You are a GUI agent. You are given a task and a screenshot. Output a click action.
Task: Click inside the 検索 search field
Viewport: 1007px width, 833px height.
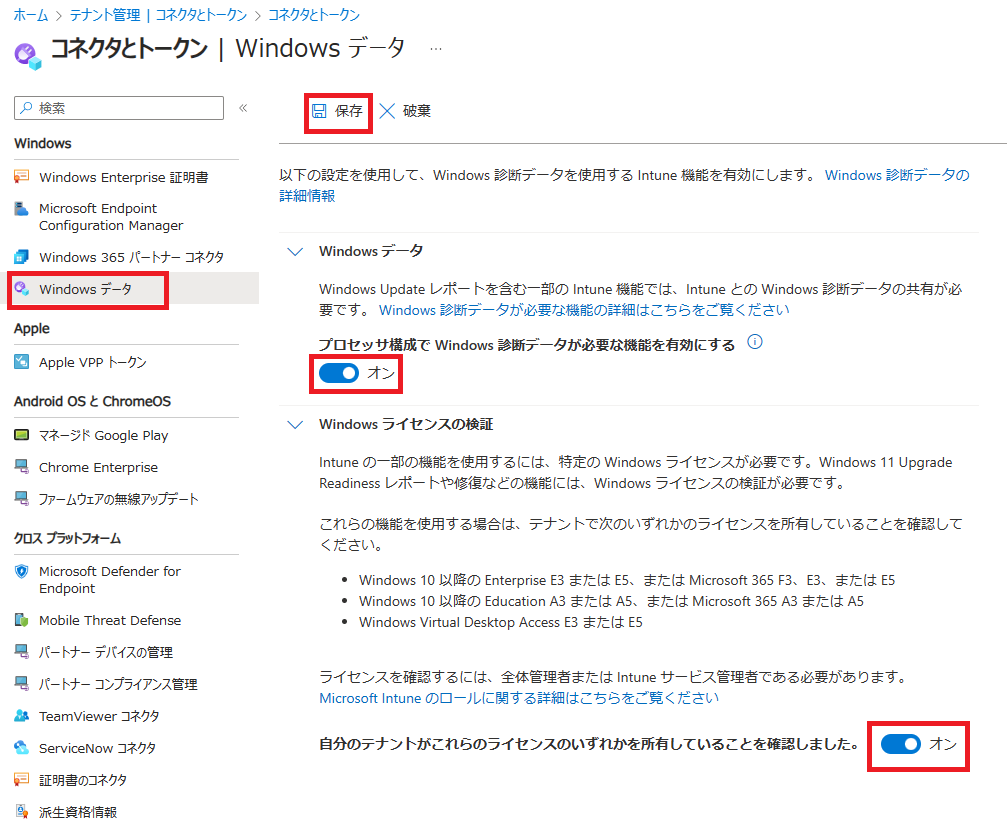[118, 108]
